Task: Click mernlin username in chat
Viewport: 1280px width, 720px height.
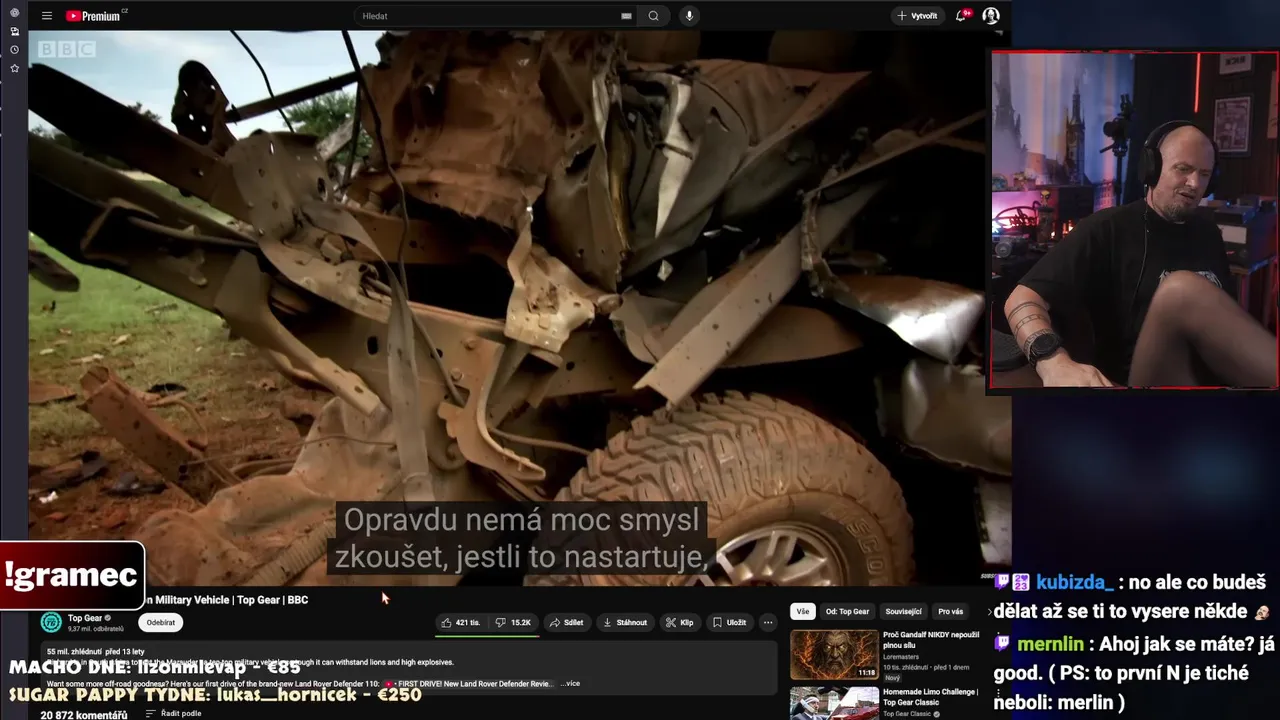Action: tap(1051, 645)
